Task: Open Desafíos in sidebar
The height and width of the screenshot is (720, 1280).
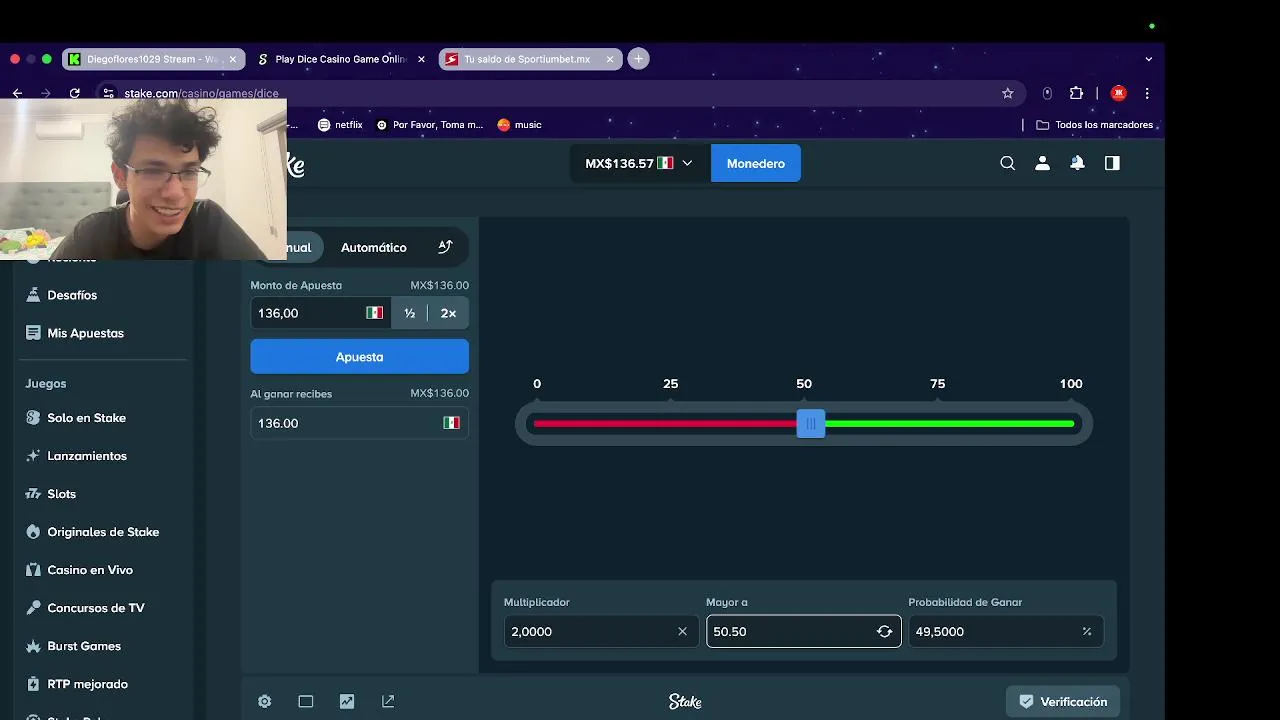Action: click(x=72, y=295)
